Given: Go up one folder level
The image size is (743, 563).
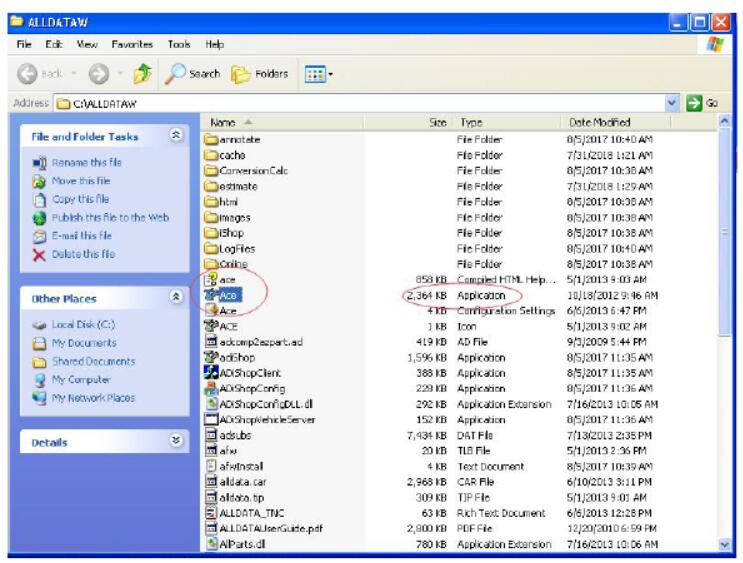Looking at the screenshot, I should (142, 74).
